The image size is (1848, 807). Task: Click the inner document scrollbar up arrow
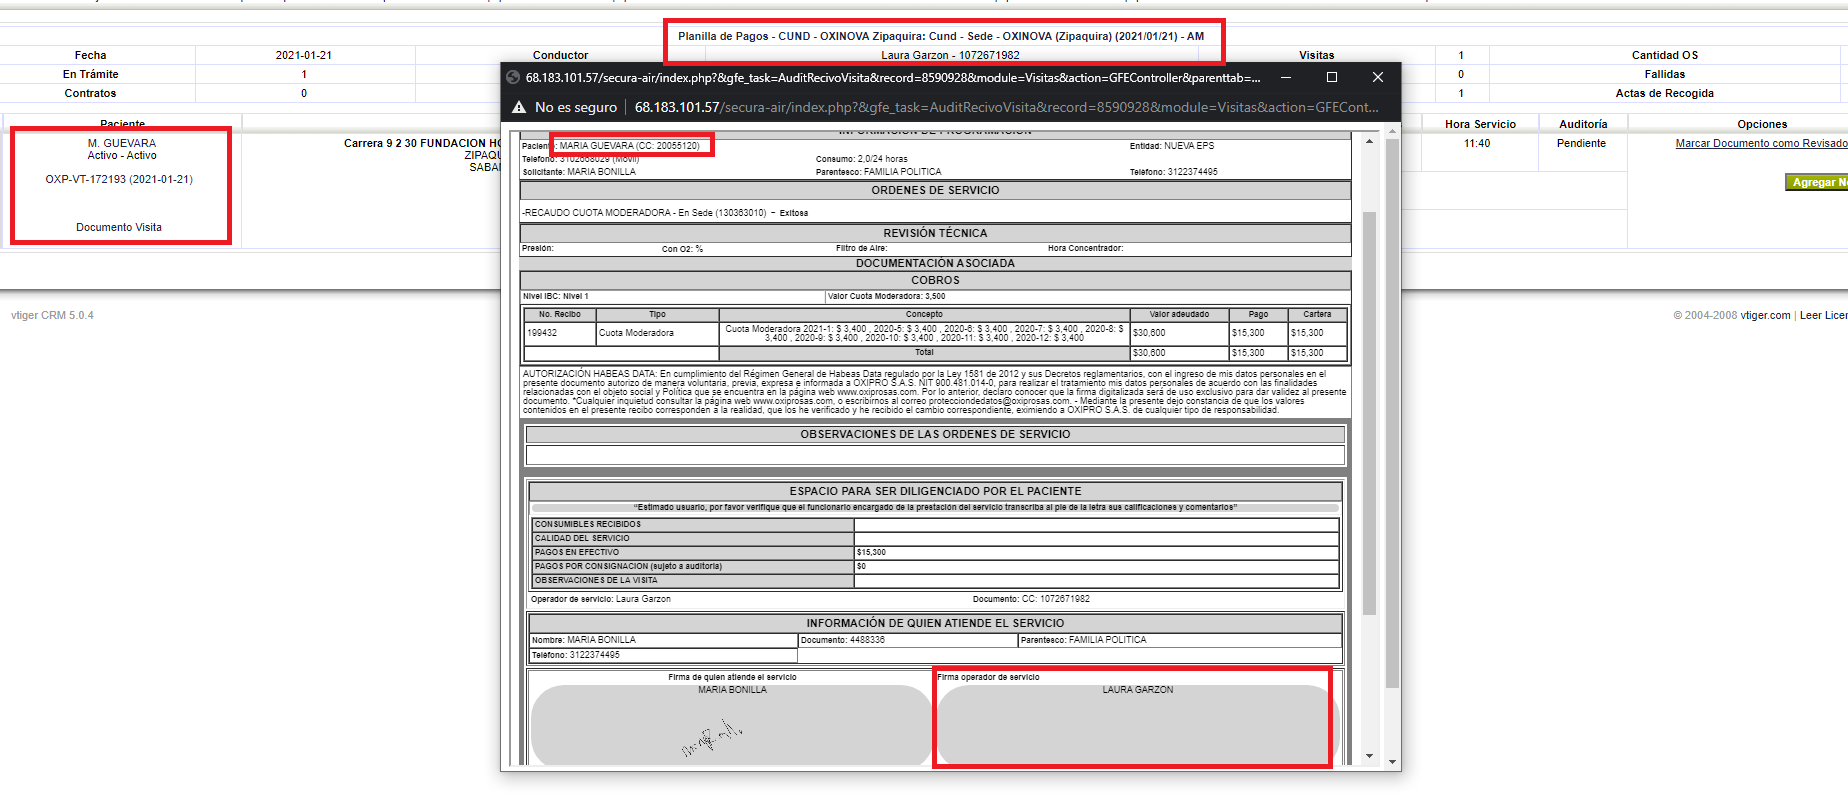pos(1369,141)
